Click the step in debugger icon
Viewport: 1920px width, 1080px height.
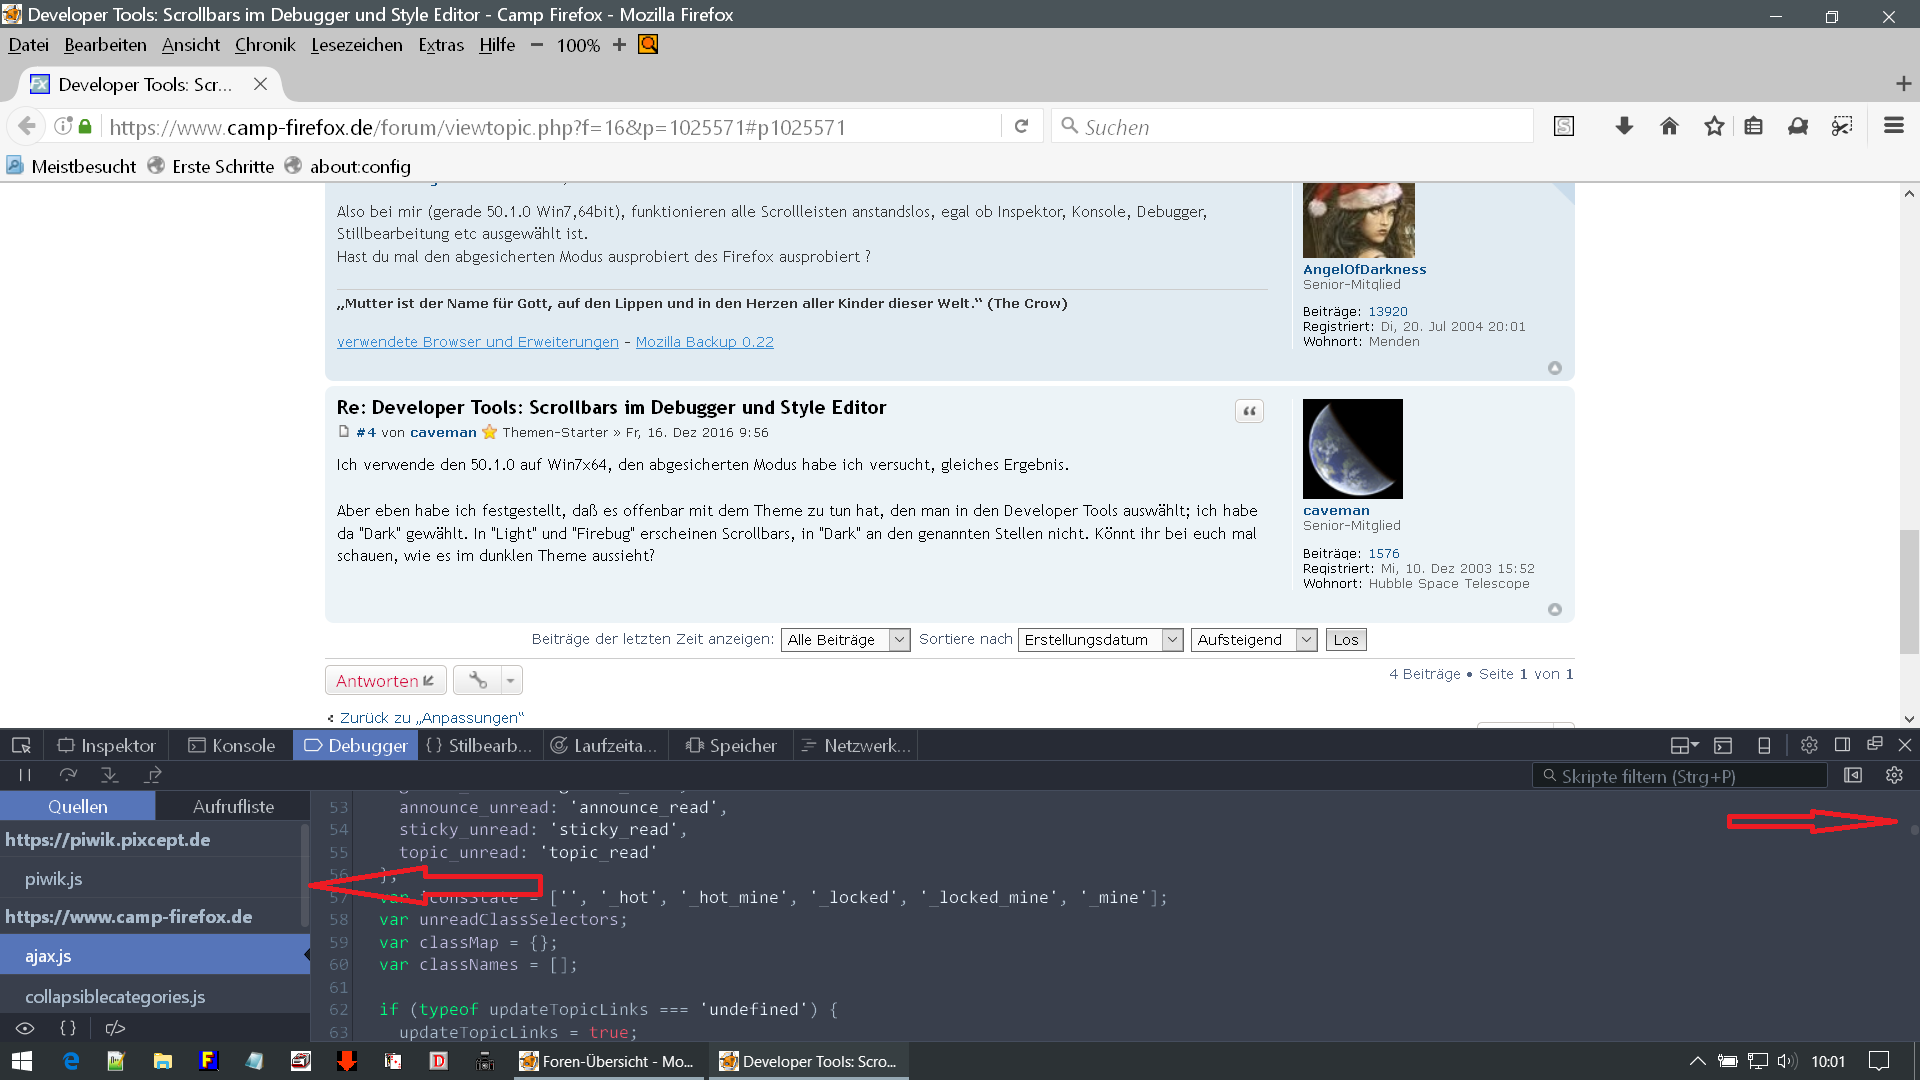point(110,775)
